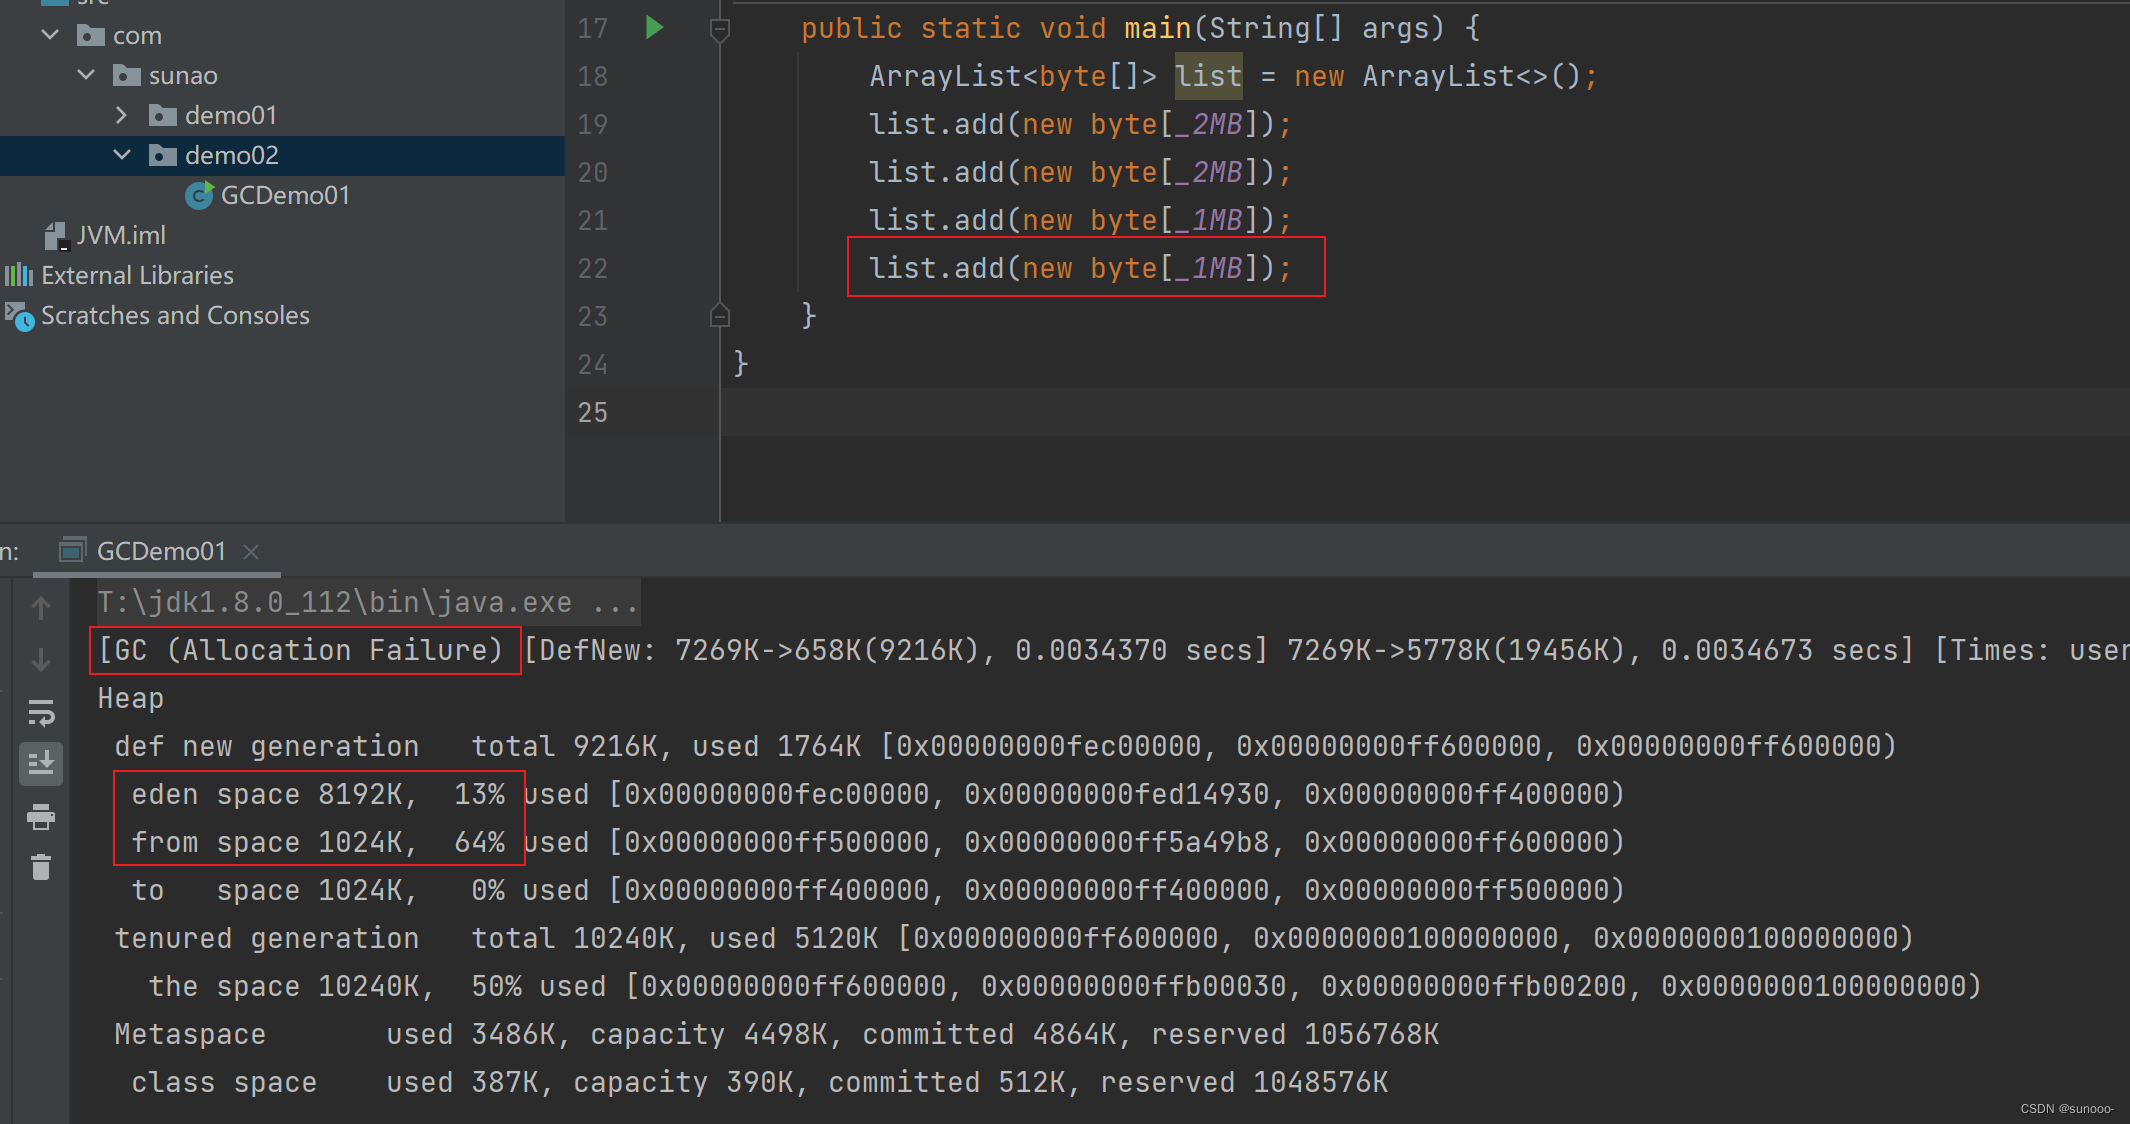Click 'tenured generation' console line
2130x1124 pixels.
(x=1013, y=938)
